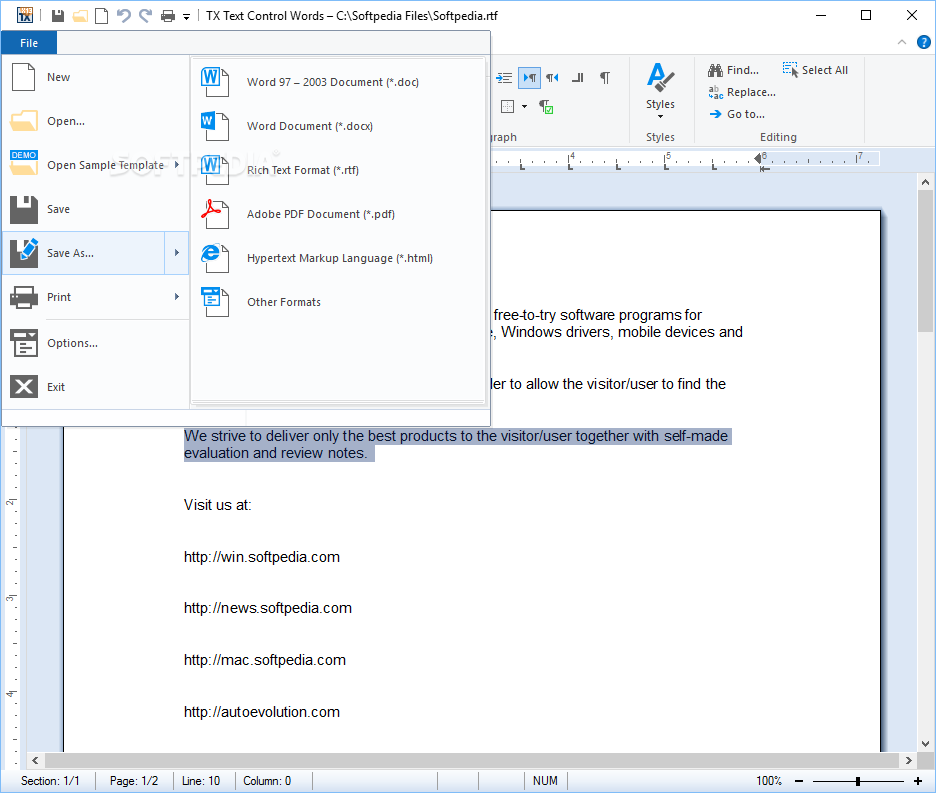The height and width of the screenshot is (793, 936).
Task: Click the New document icon in title bar
Action: (101, 16)
